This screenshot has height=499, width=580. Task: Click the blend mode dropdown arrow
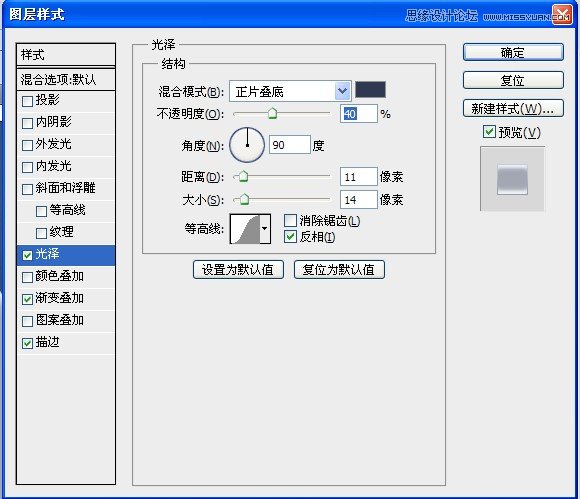tap(343, 91)
